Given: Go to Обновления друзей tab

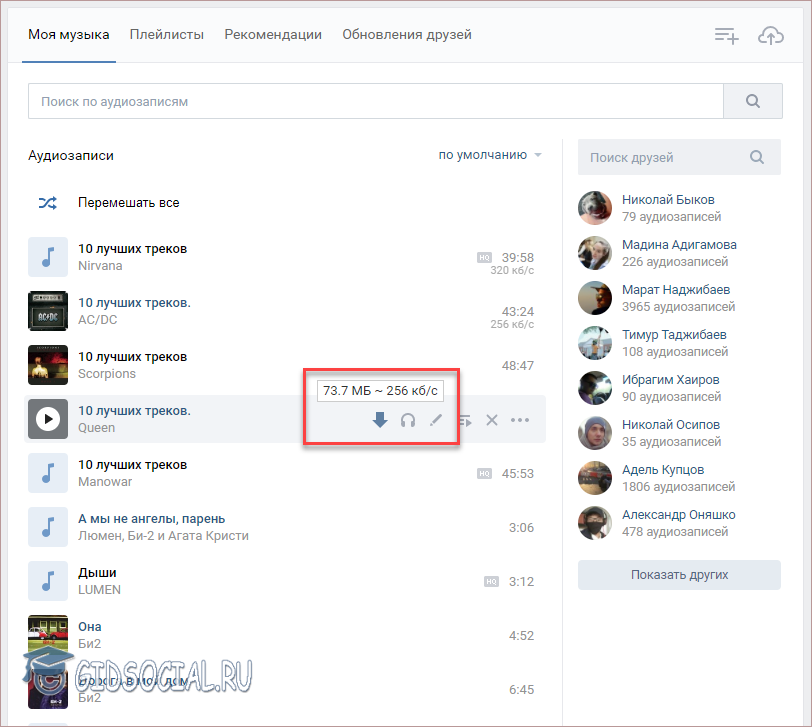Looking at the screenshot, I should pyautogui.click(x=406, y=34).
